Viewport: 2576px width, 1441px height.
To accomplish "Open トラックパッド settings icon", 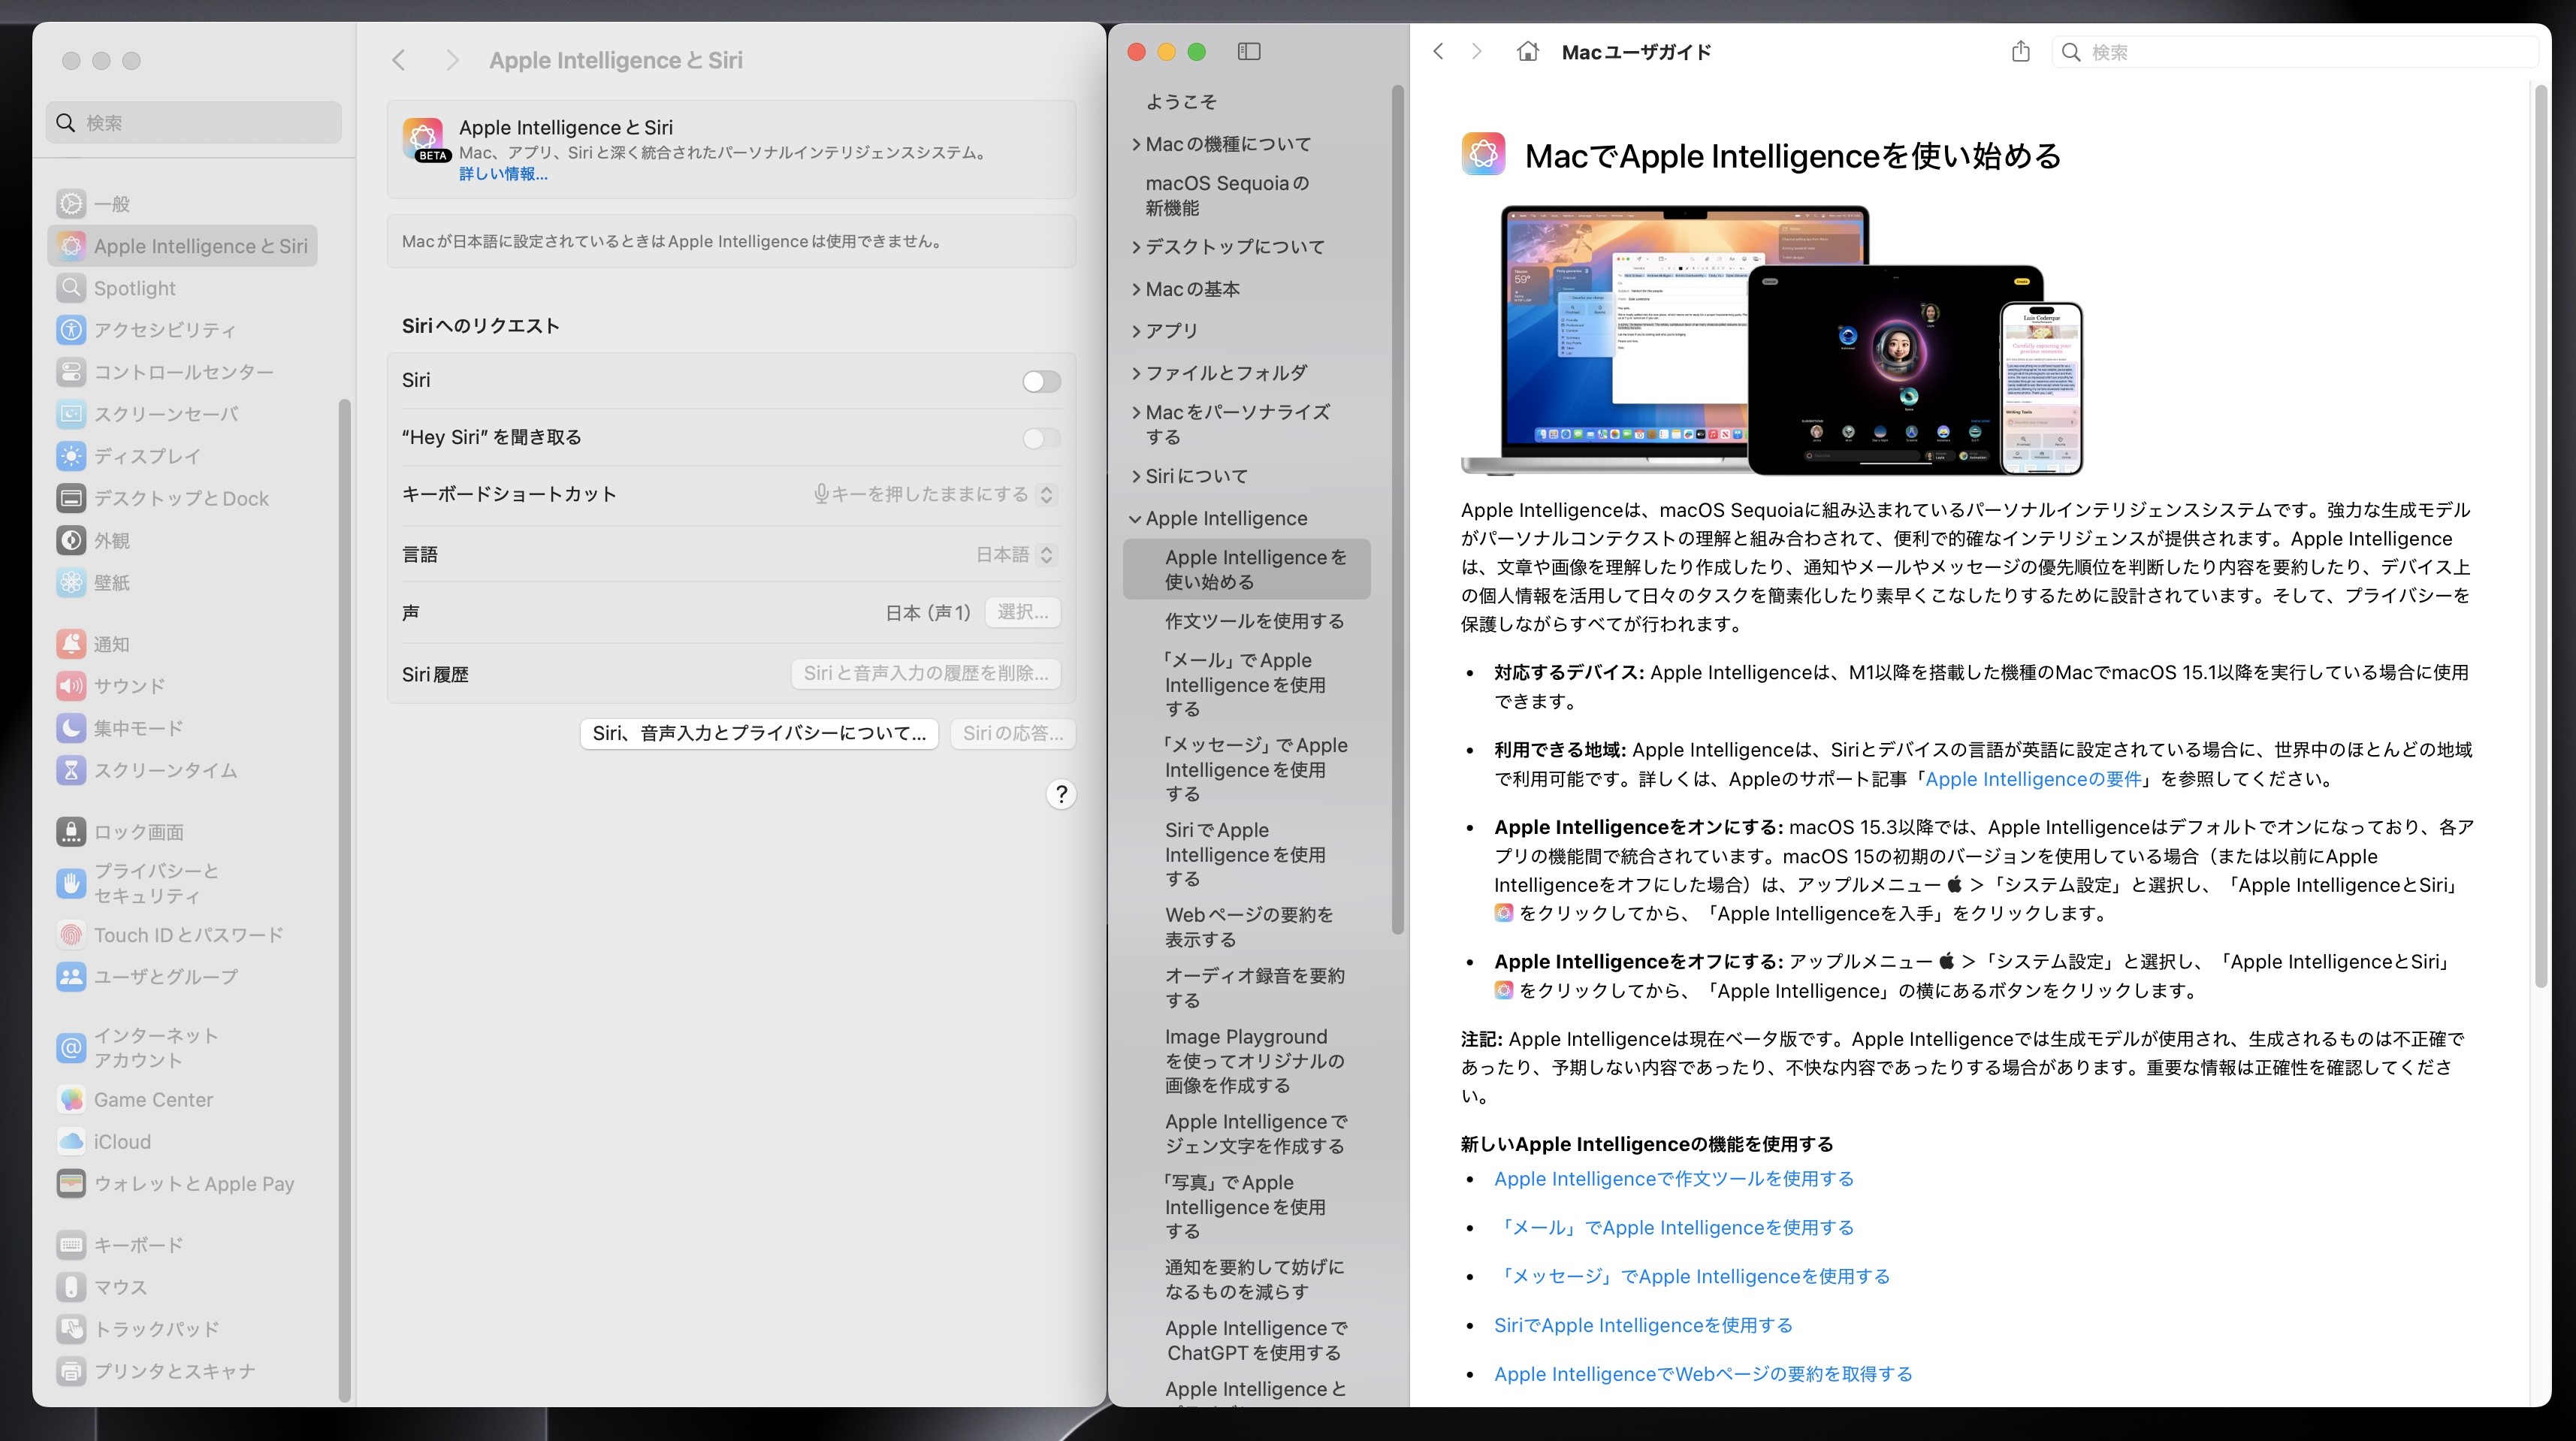I will click(71, 1329).
